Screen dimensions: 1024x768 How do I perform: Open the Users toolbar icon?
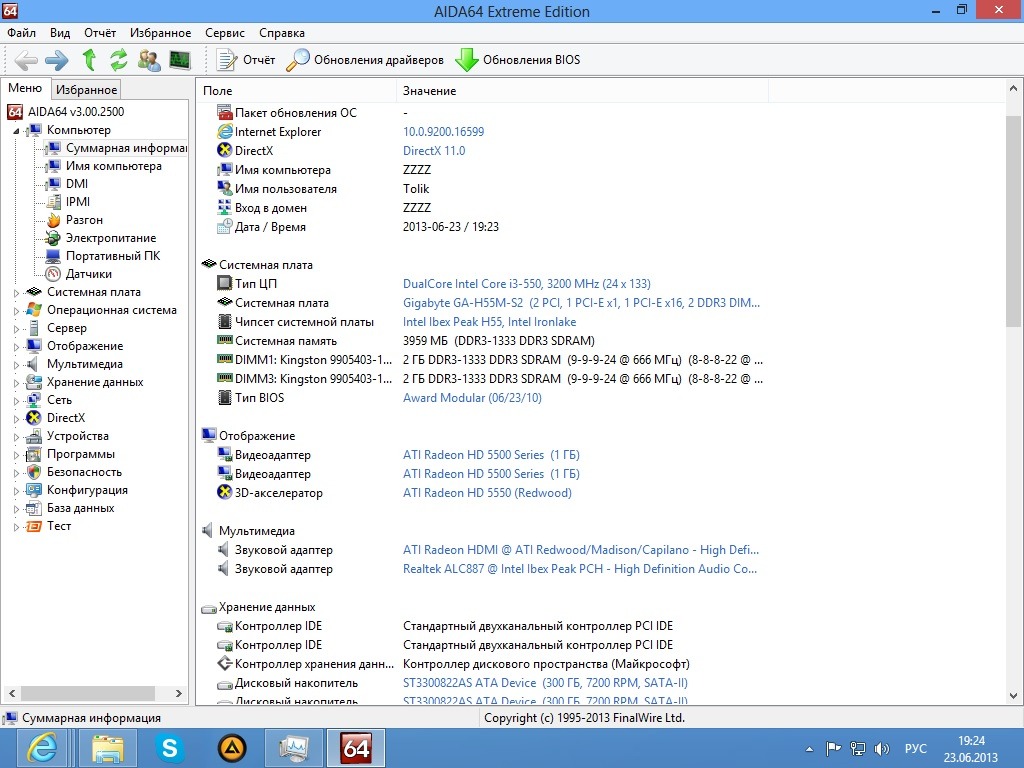[x=150, y=60]
